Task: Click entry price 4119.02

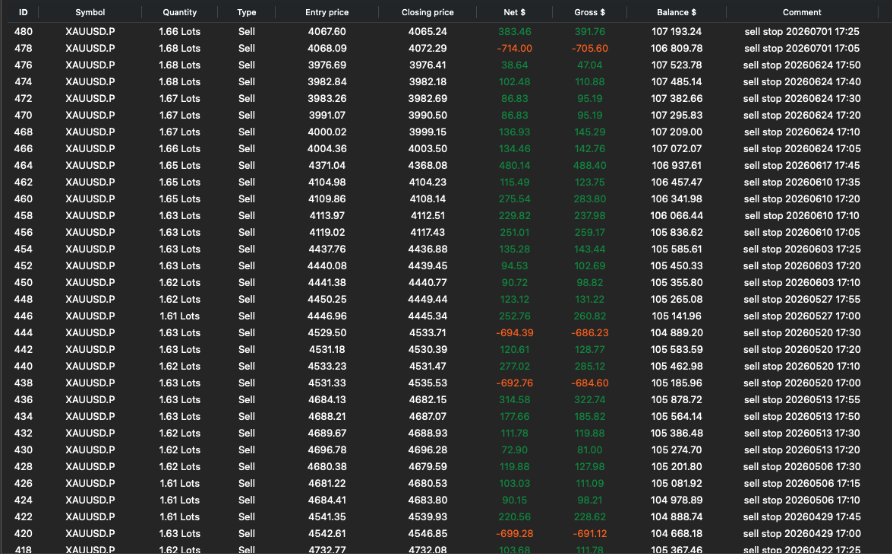Action: (x=327, y=233)
